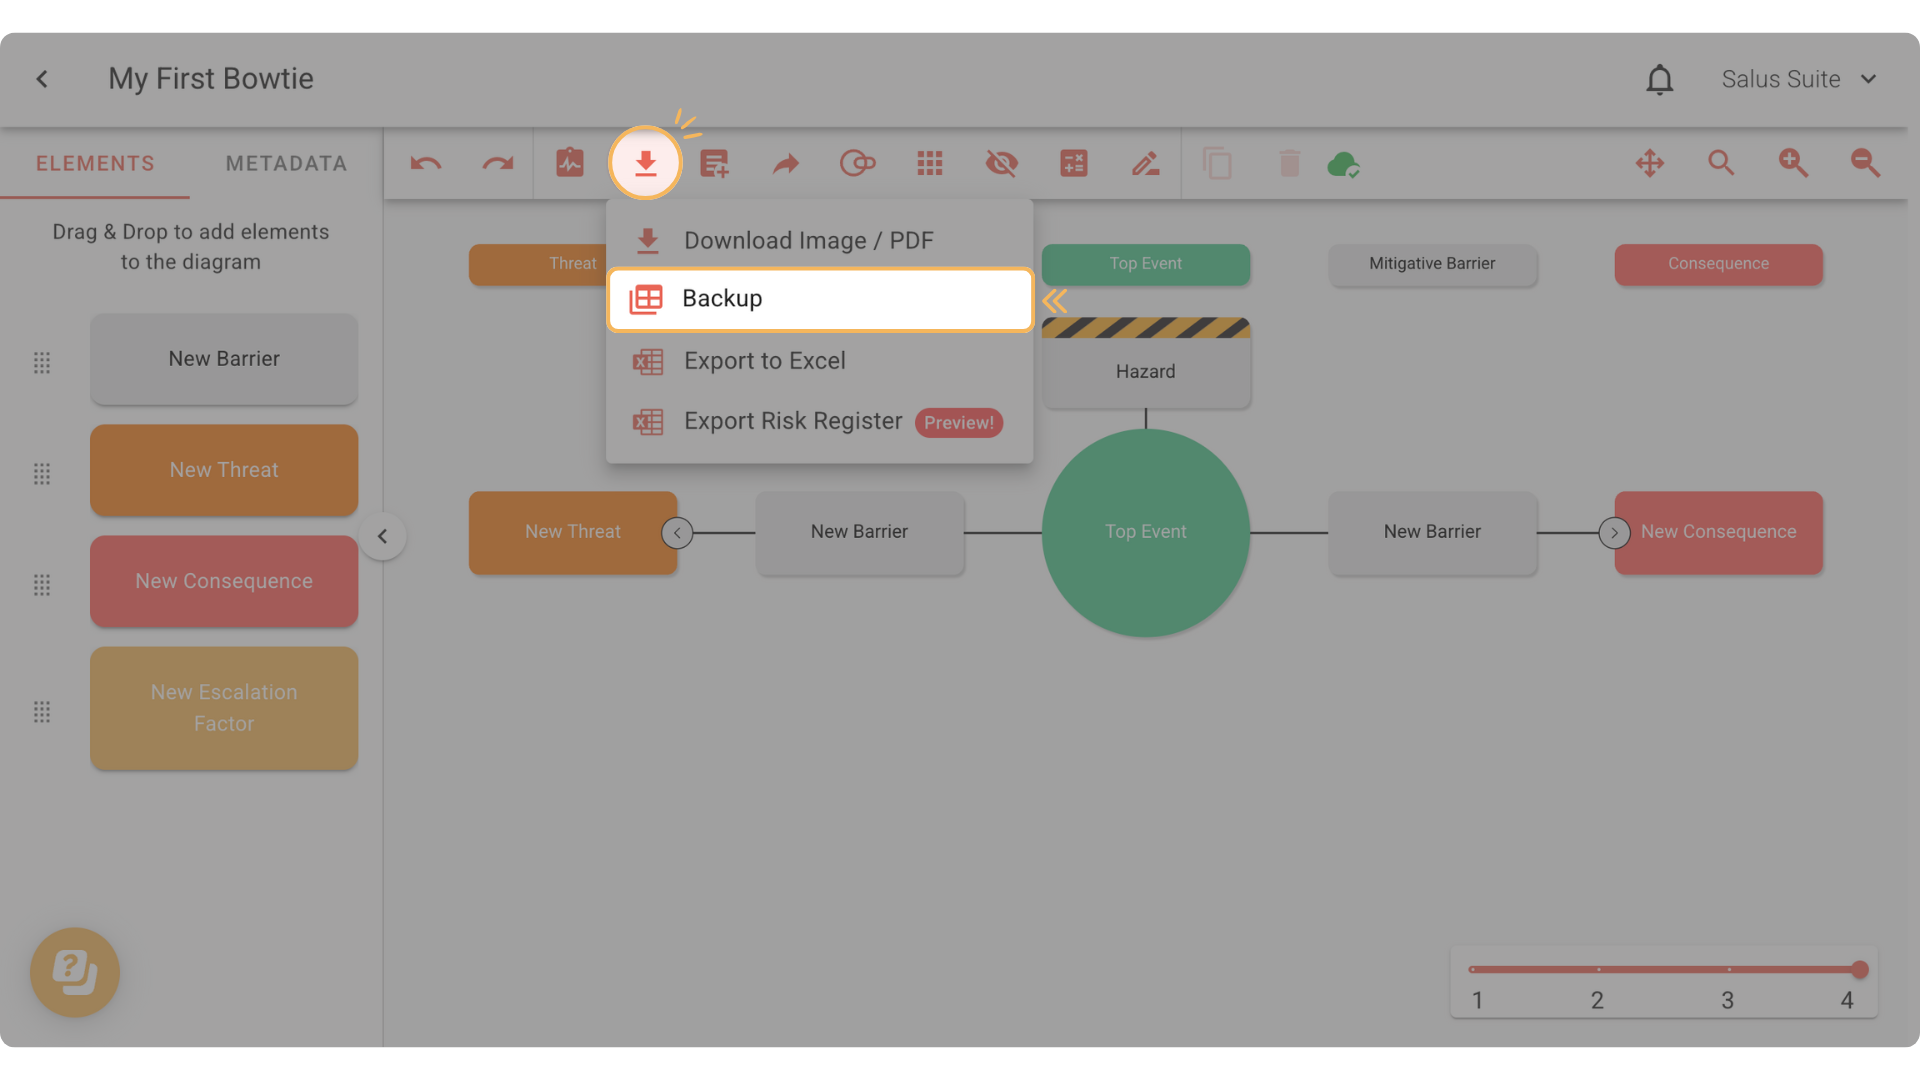Go back using the header arrow

click(42, 79)
